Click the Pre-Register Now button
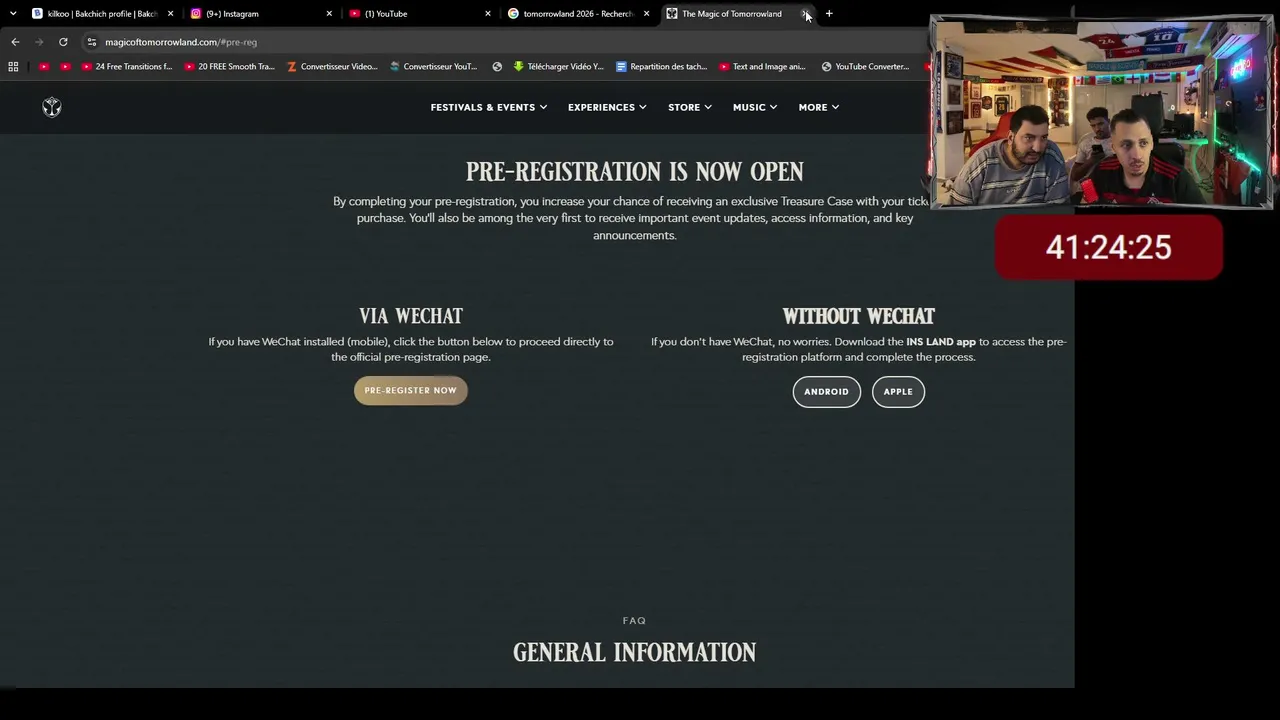Viewport: 1280px width, 720px height. [411, 391]
